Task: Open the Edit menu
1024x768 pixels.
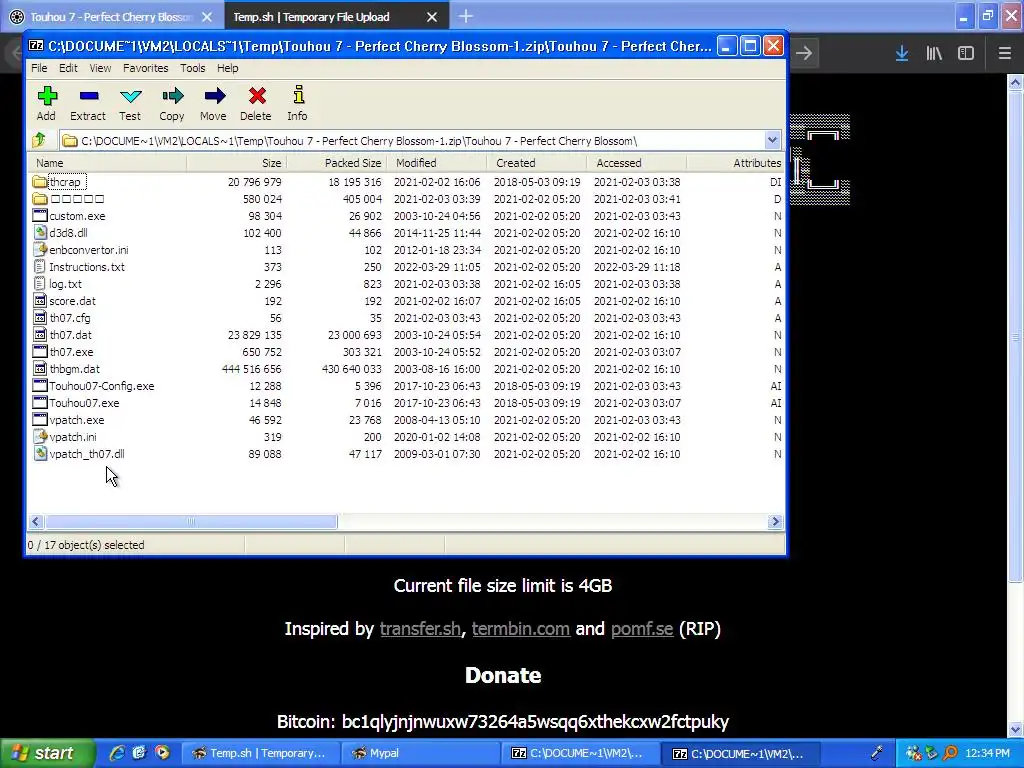Action: click(68, 68)
